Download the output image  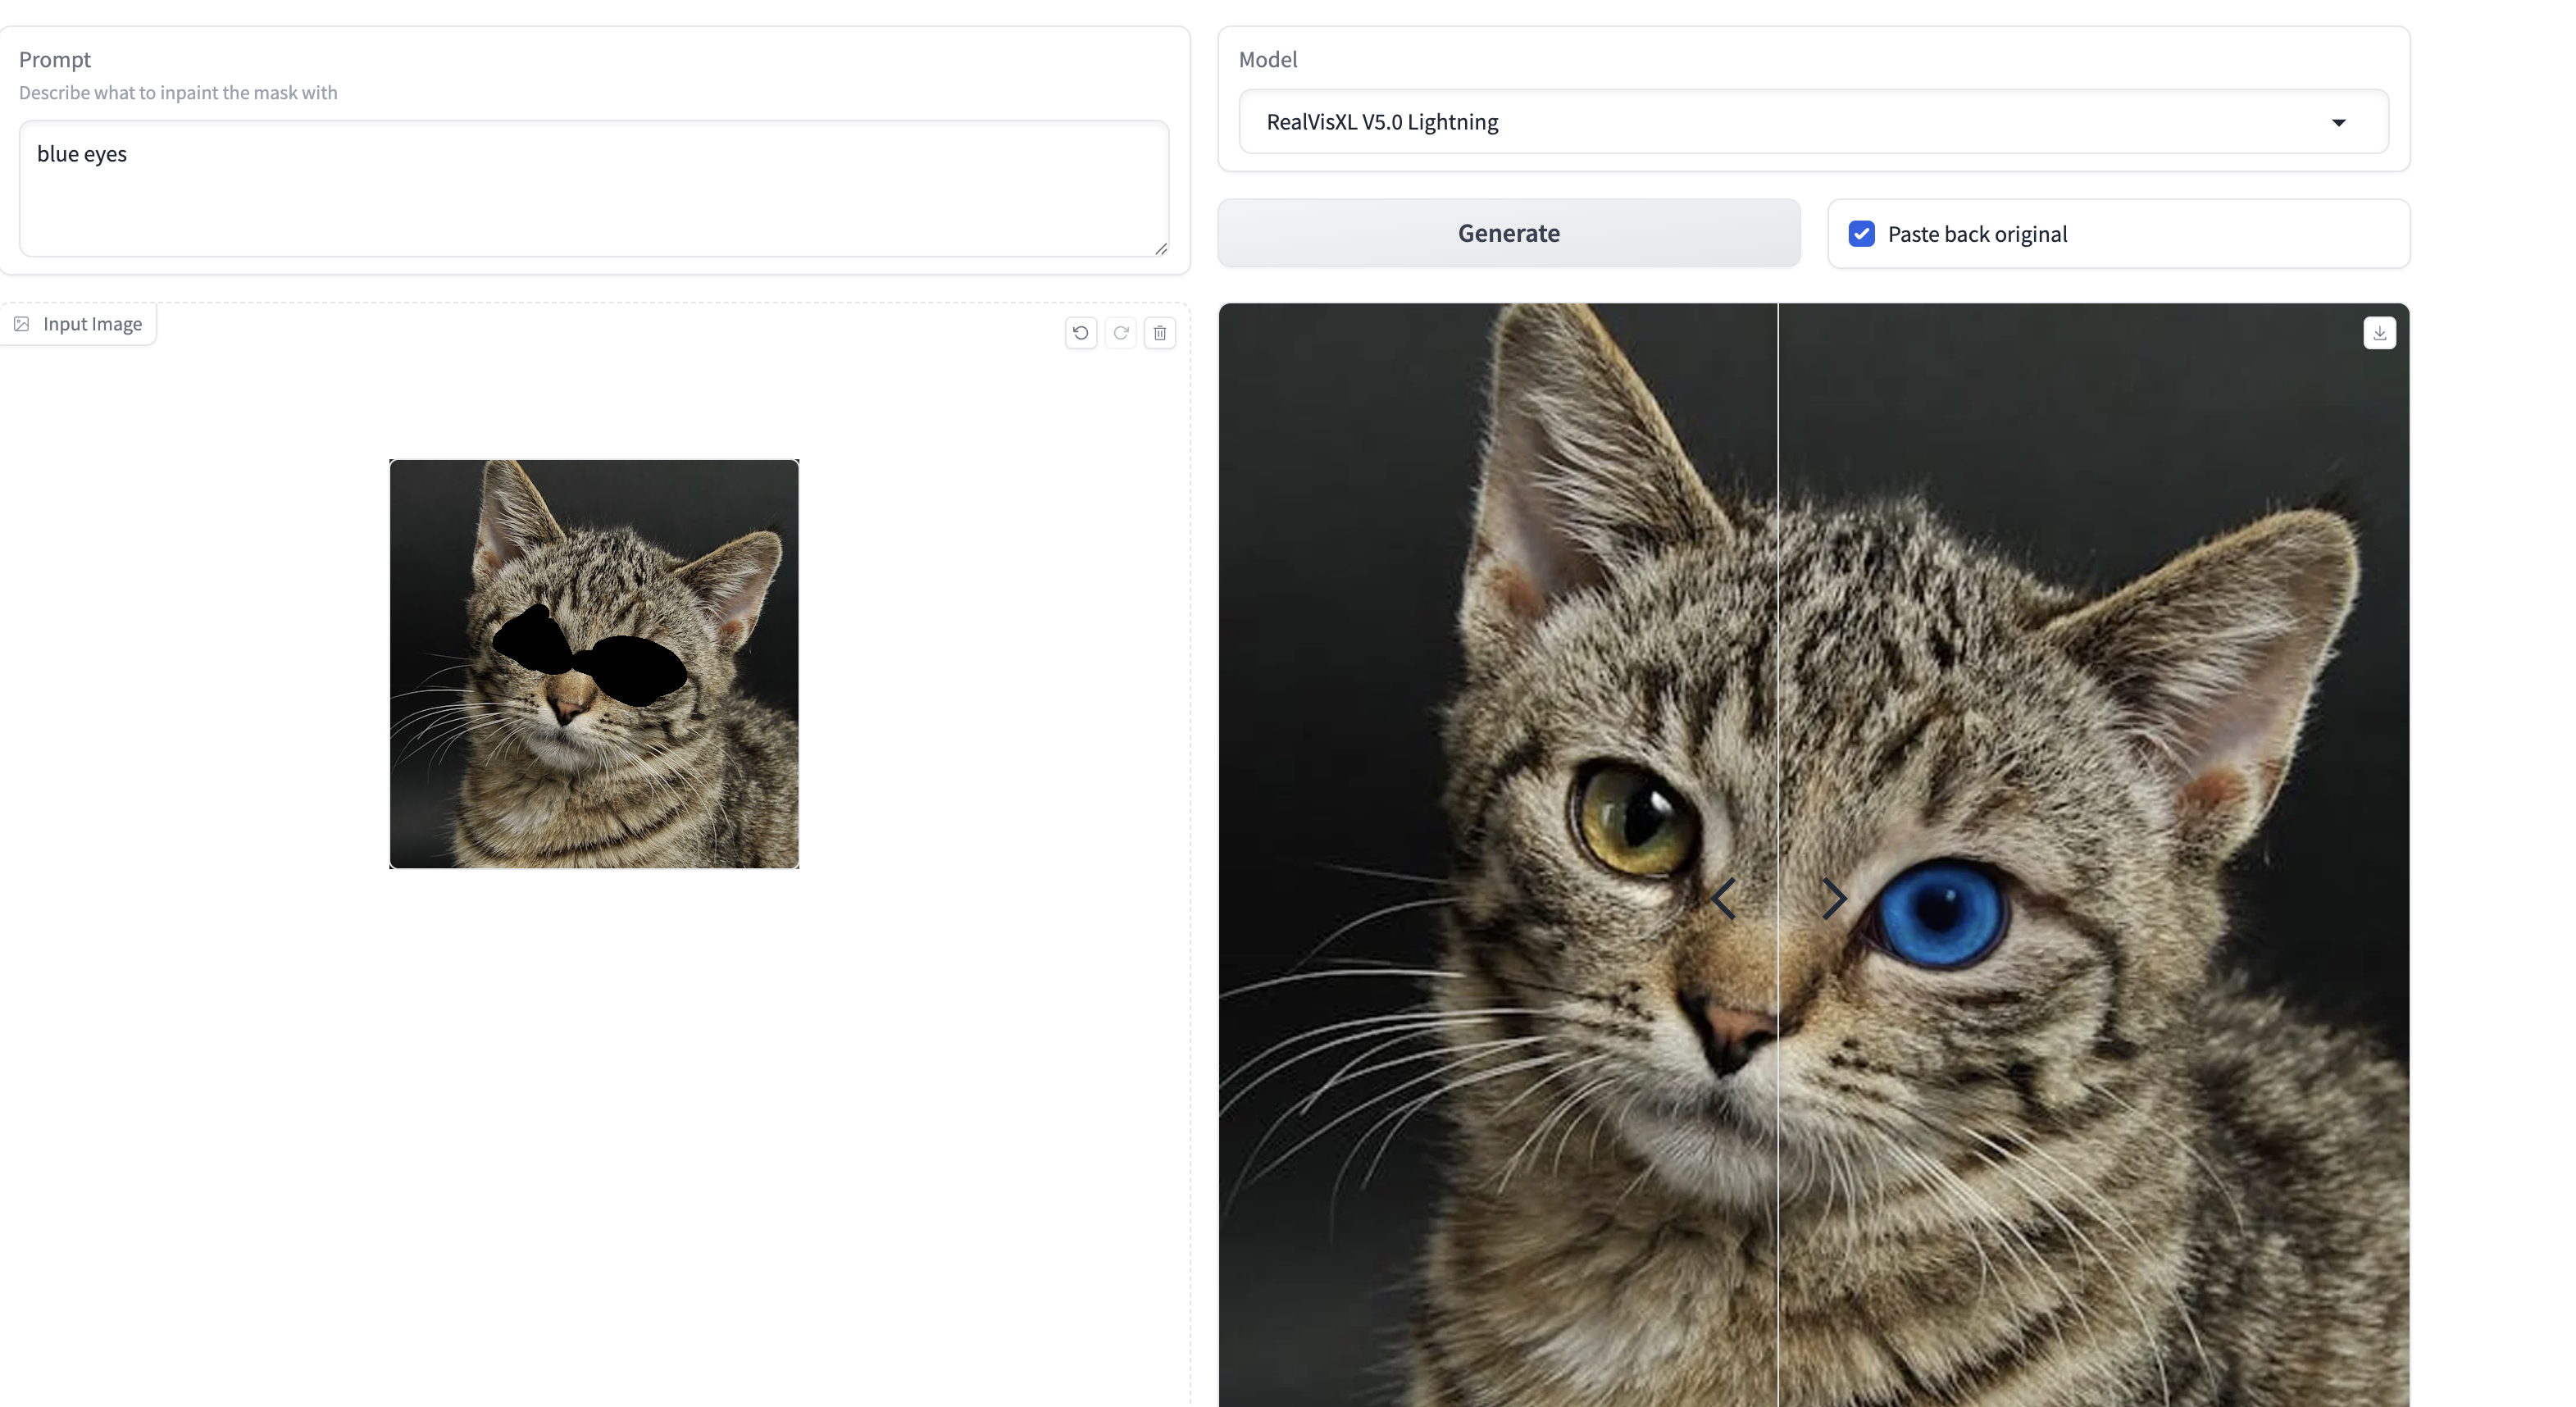point(2379,333)
